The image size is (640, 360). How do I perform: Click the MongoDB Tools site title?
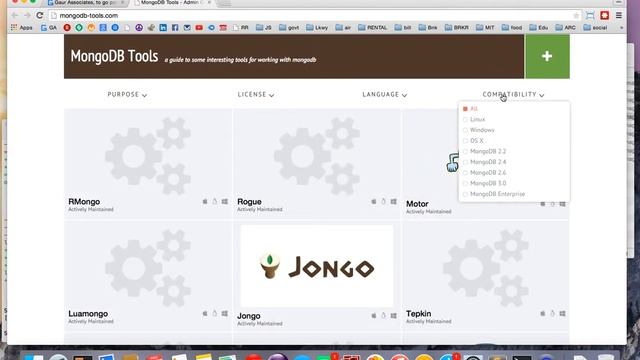(x=114, y=56)
